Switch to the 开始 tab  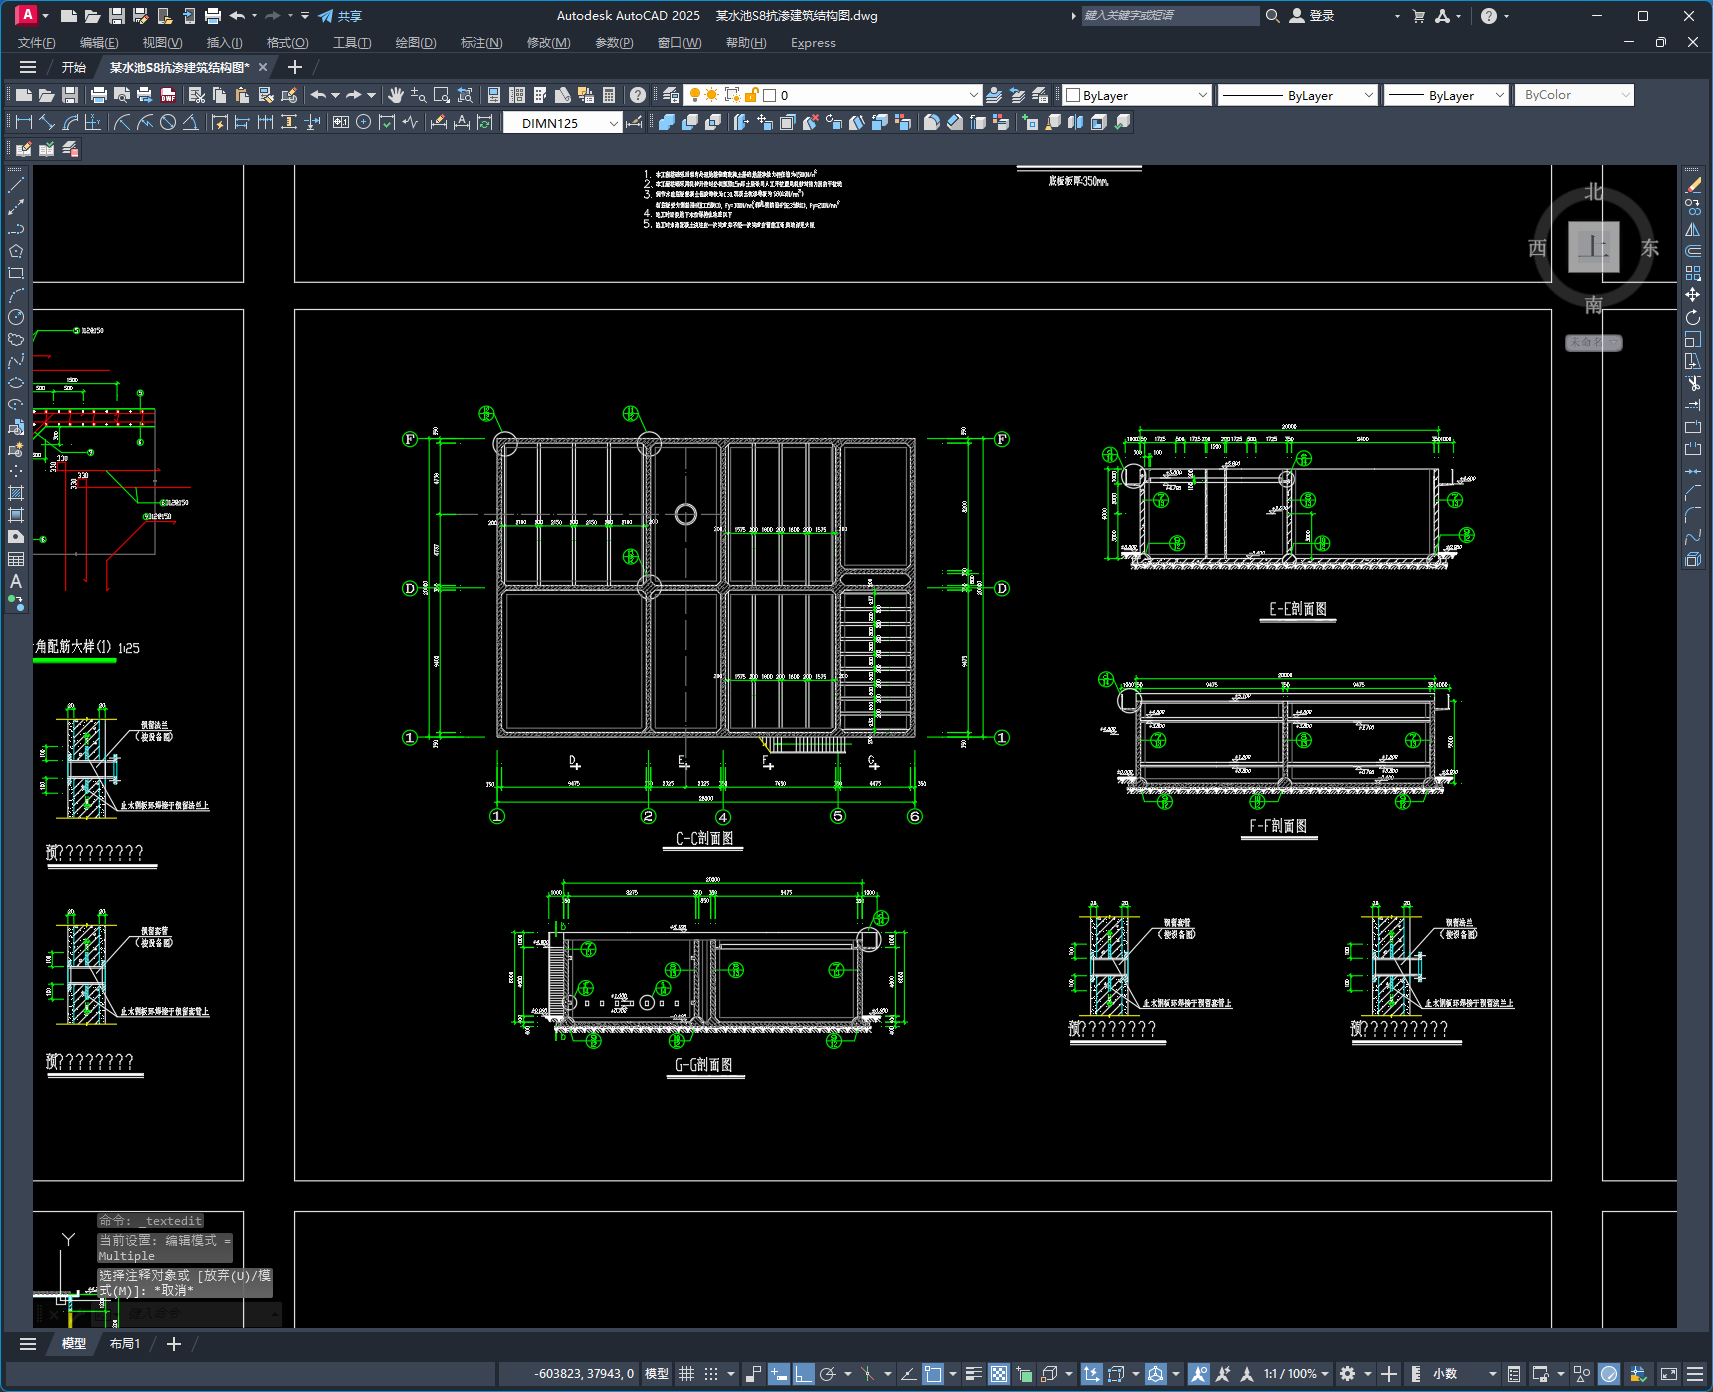[x=74, y=67]
